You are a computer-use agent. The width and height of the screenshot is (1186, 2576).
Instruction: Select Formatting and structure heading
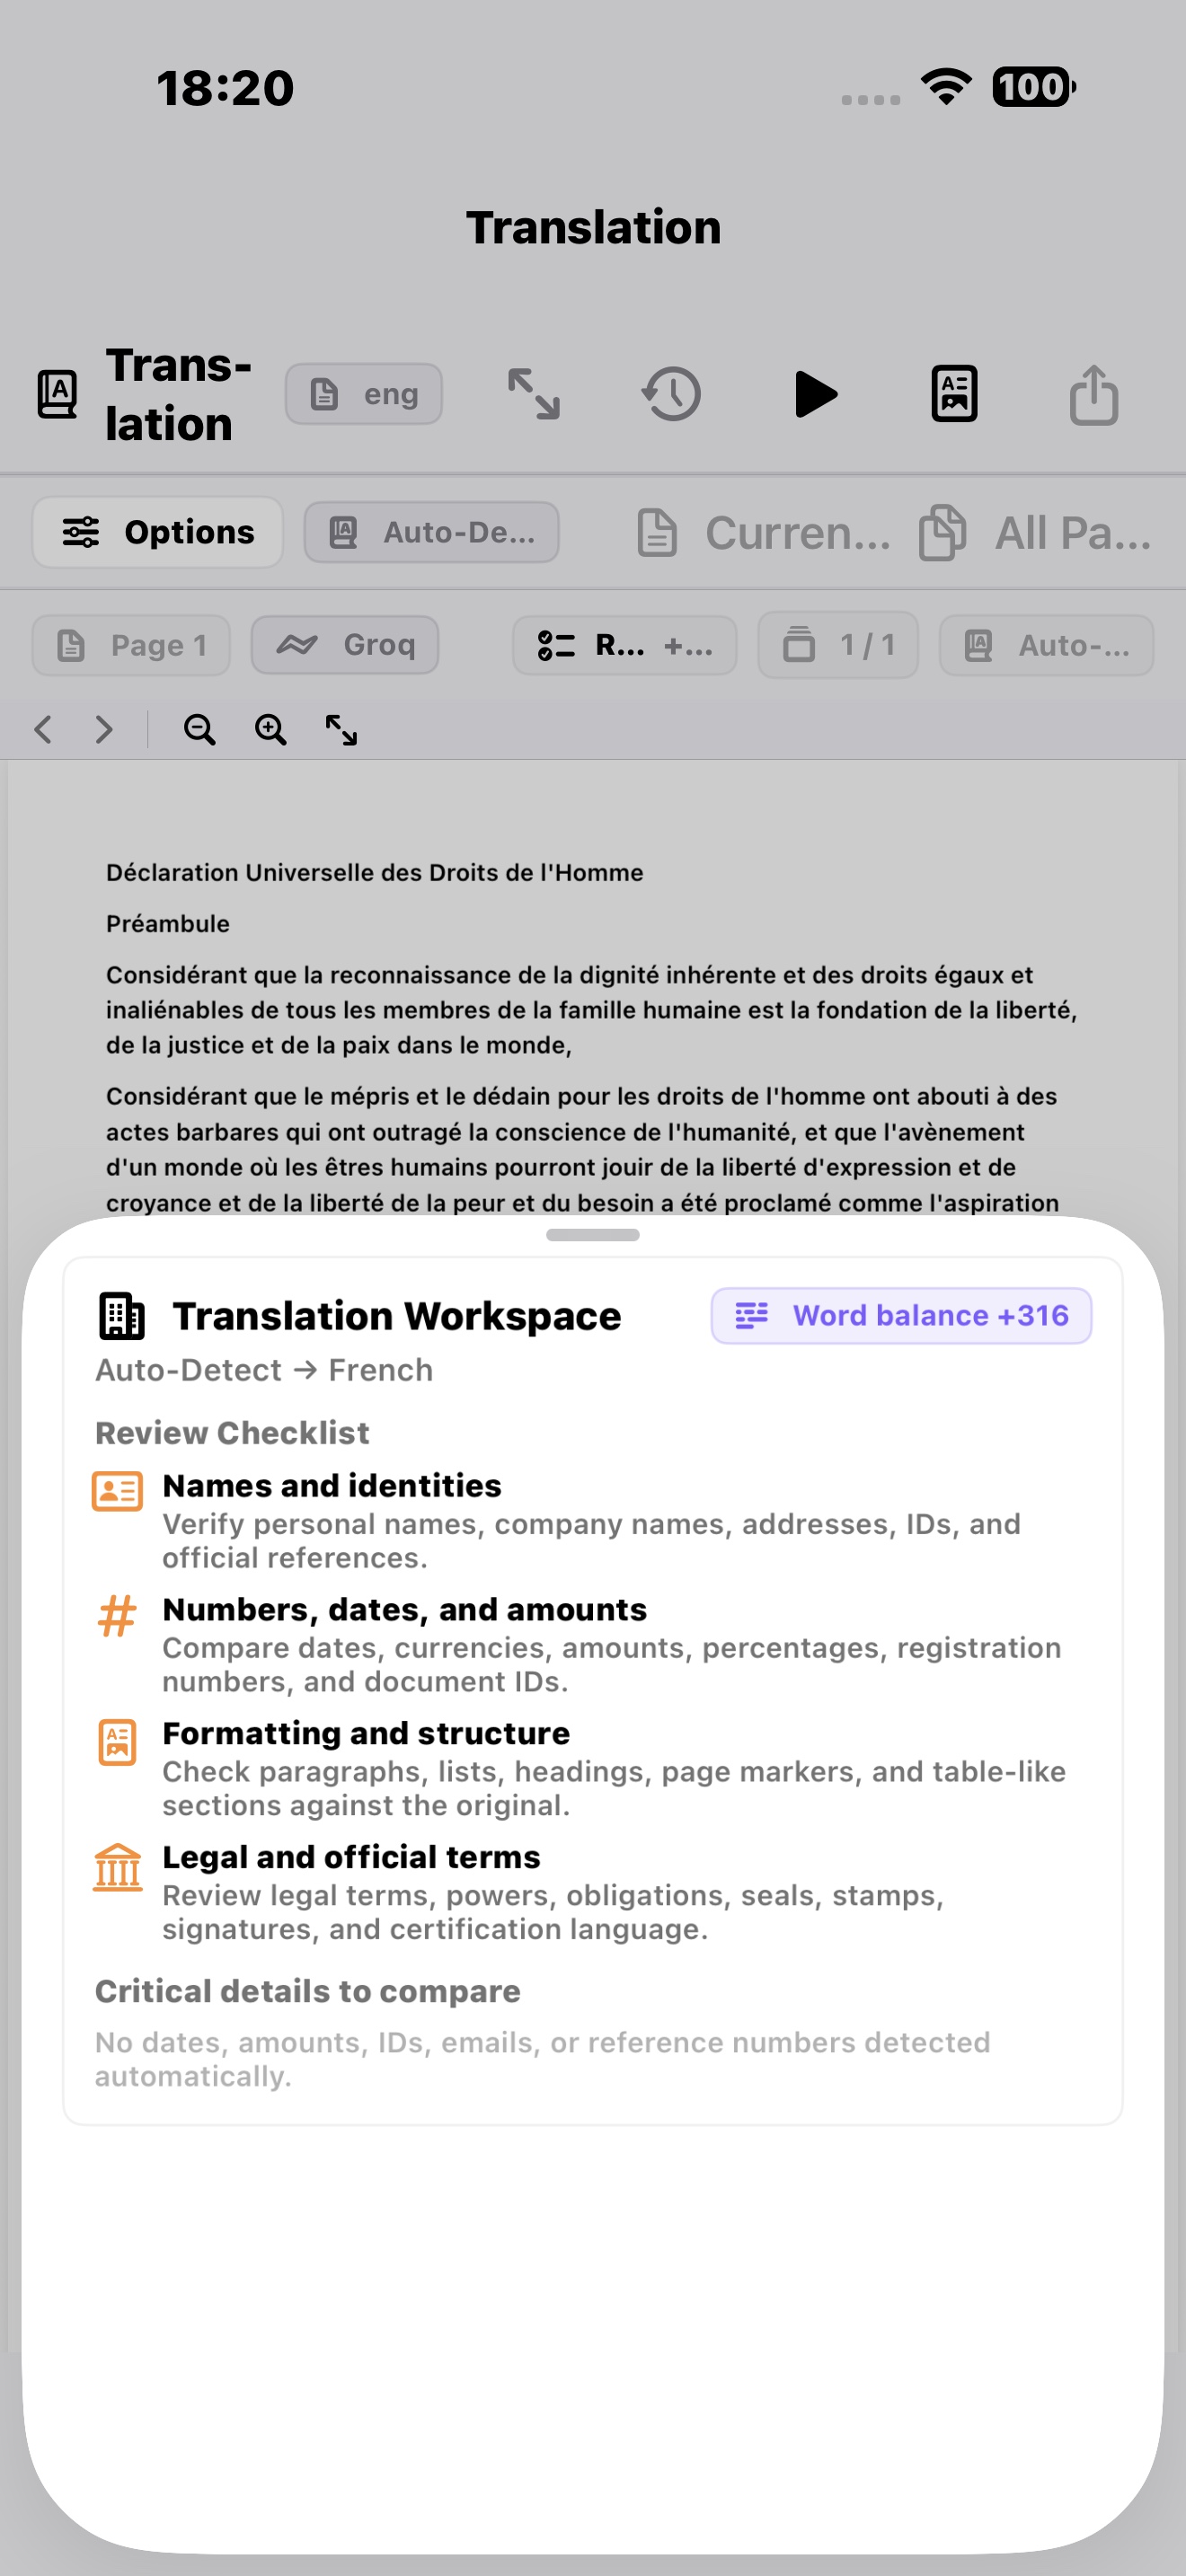(366, 1733)
